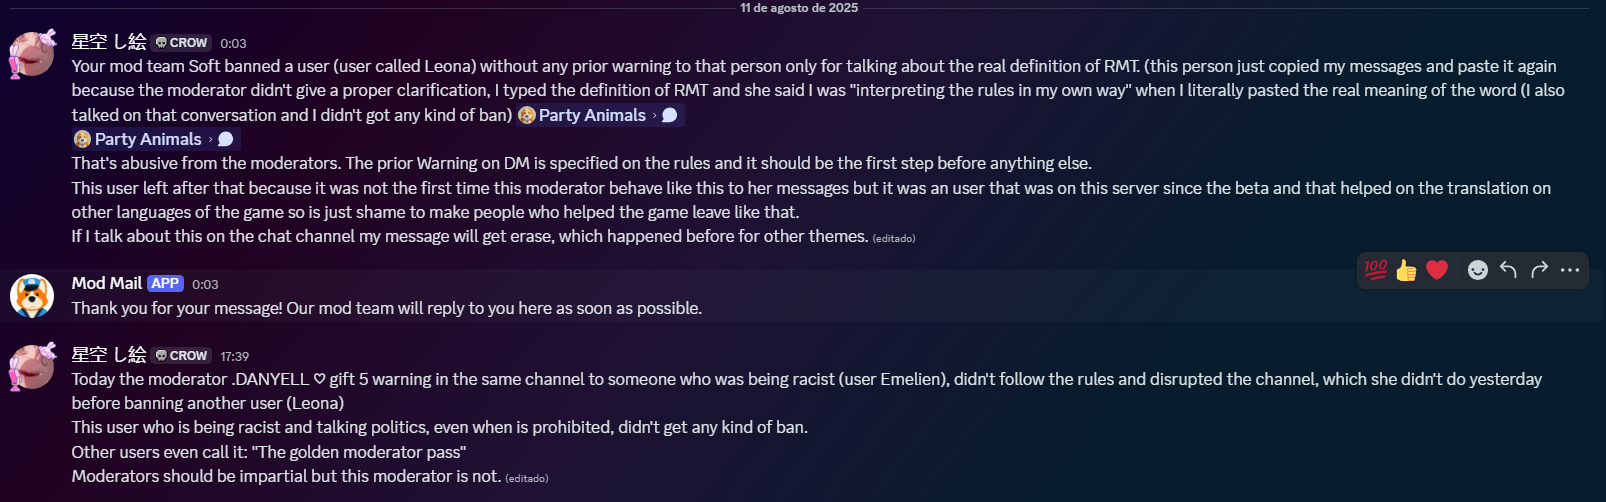
Task: React with the 100 emoji
Action: (x=1376, y=270)
